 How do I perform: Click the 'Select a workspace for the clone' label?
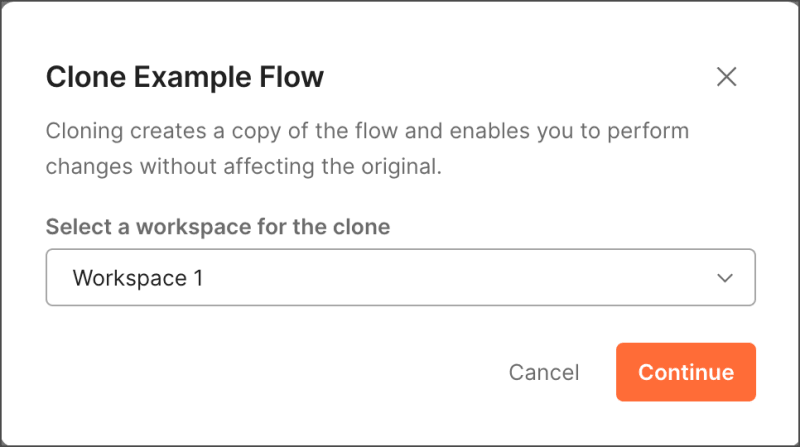(x=218, y=226)
